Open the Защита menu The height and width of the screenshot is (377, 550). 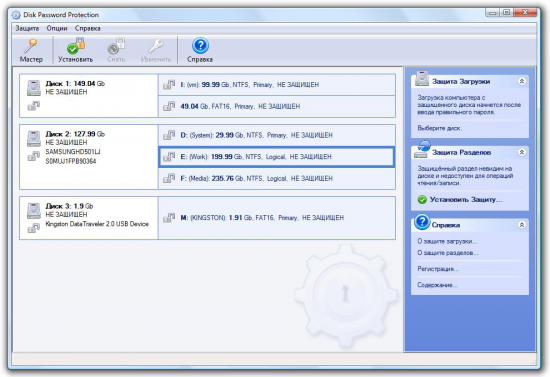pos(27,28)
